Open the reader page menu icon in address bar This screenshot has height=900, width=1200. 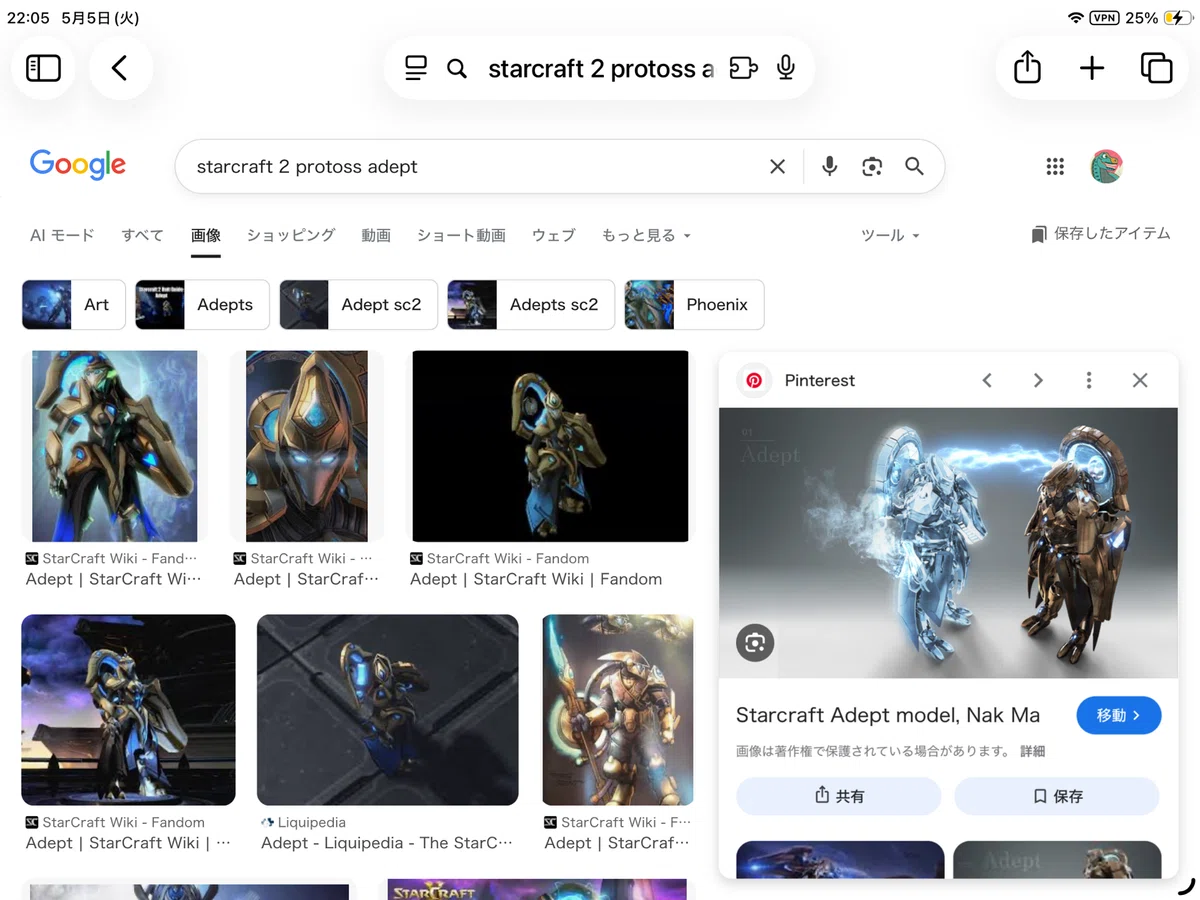[416, 68]
